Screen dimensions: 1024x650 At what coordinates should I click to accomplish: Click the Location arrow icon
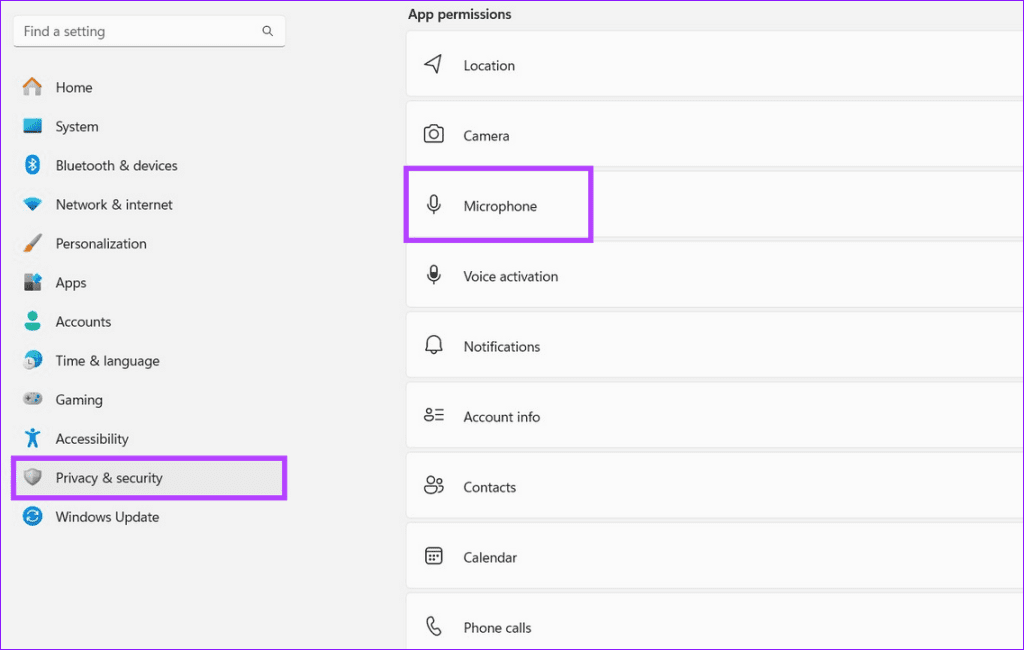[434, 64]
